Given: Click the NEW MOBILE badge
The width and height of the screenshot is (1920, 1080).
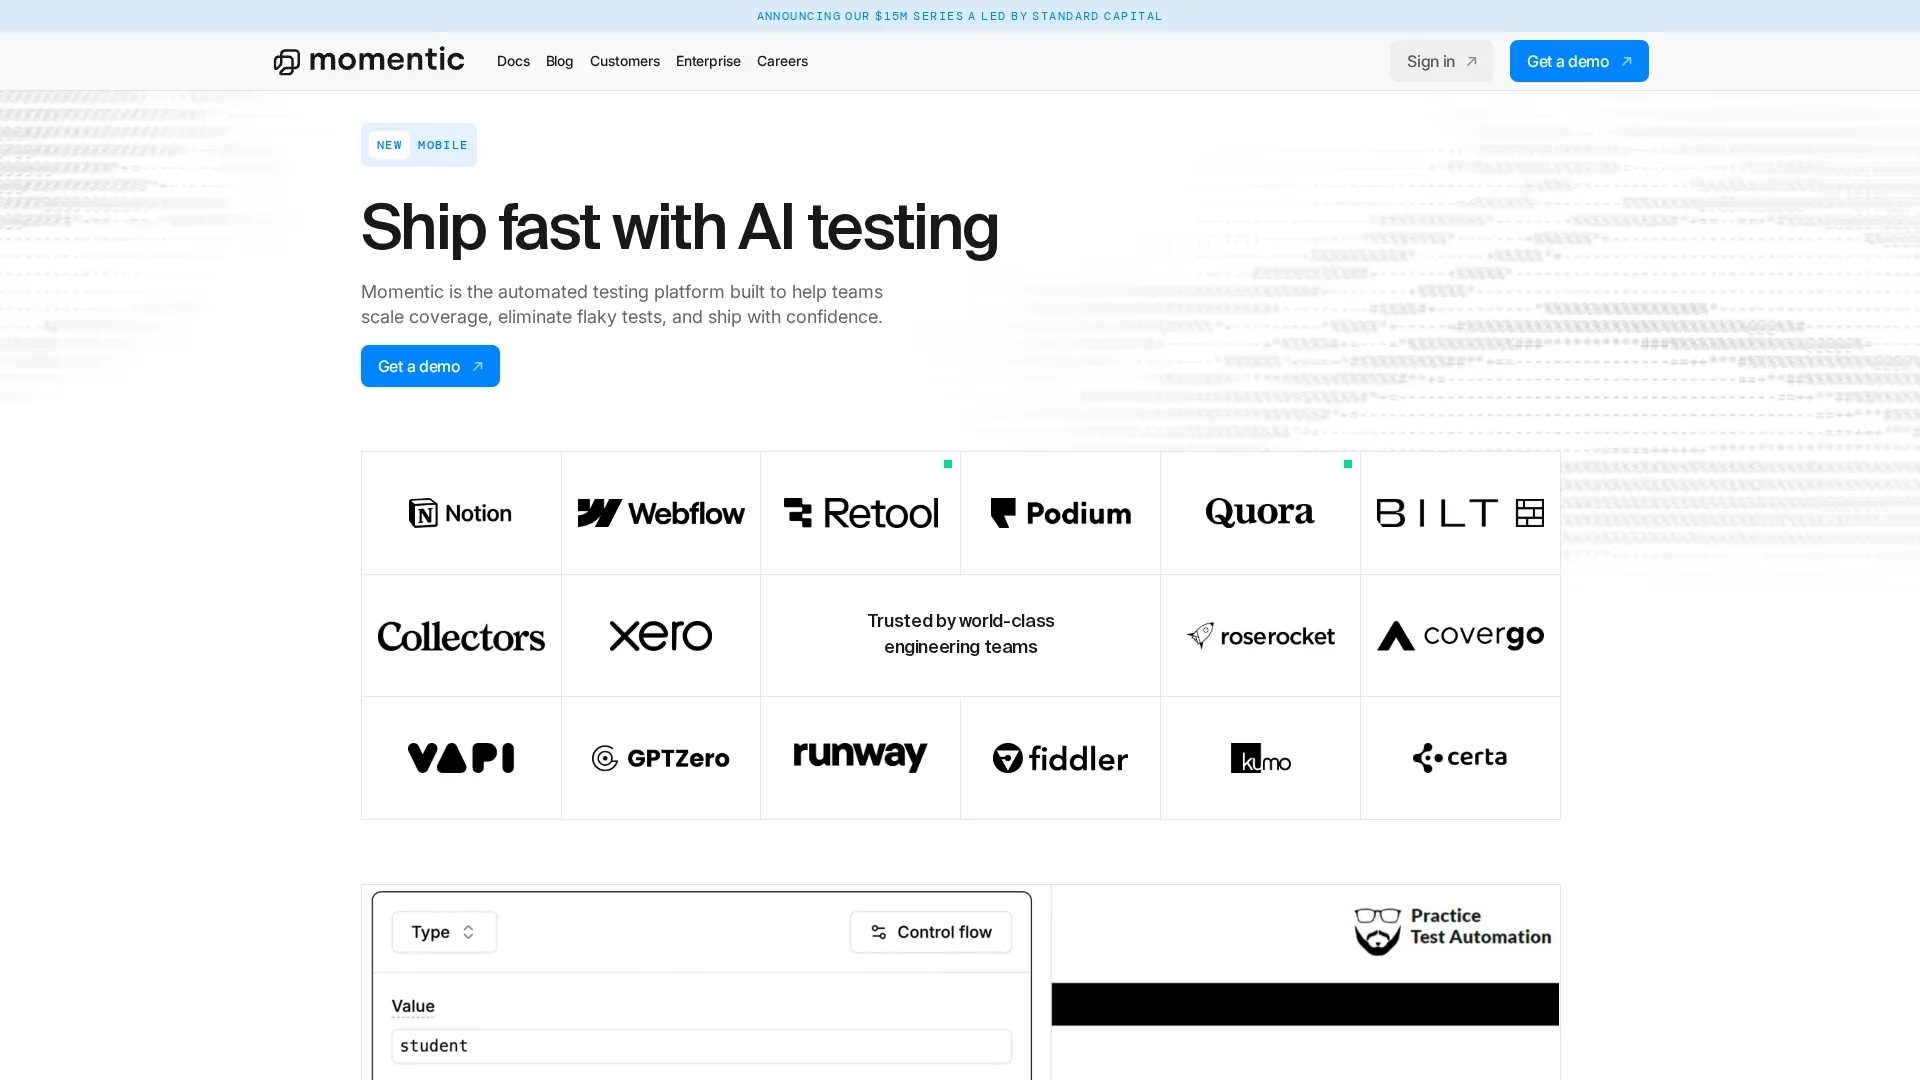Looking at the screenshot, I should click(x=419, y=145).
